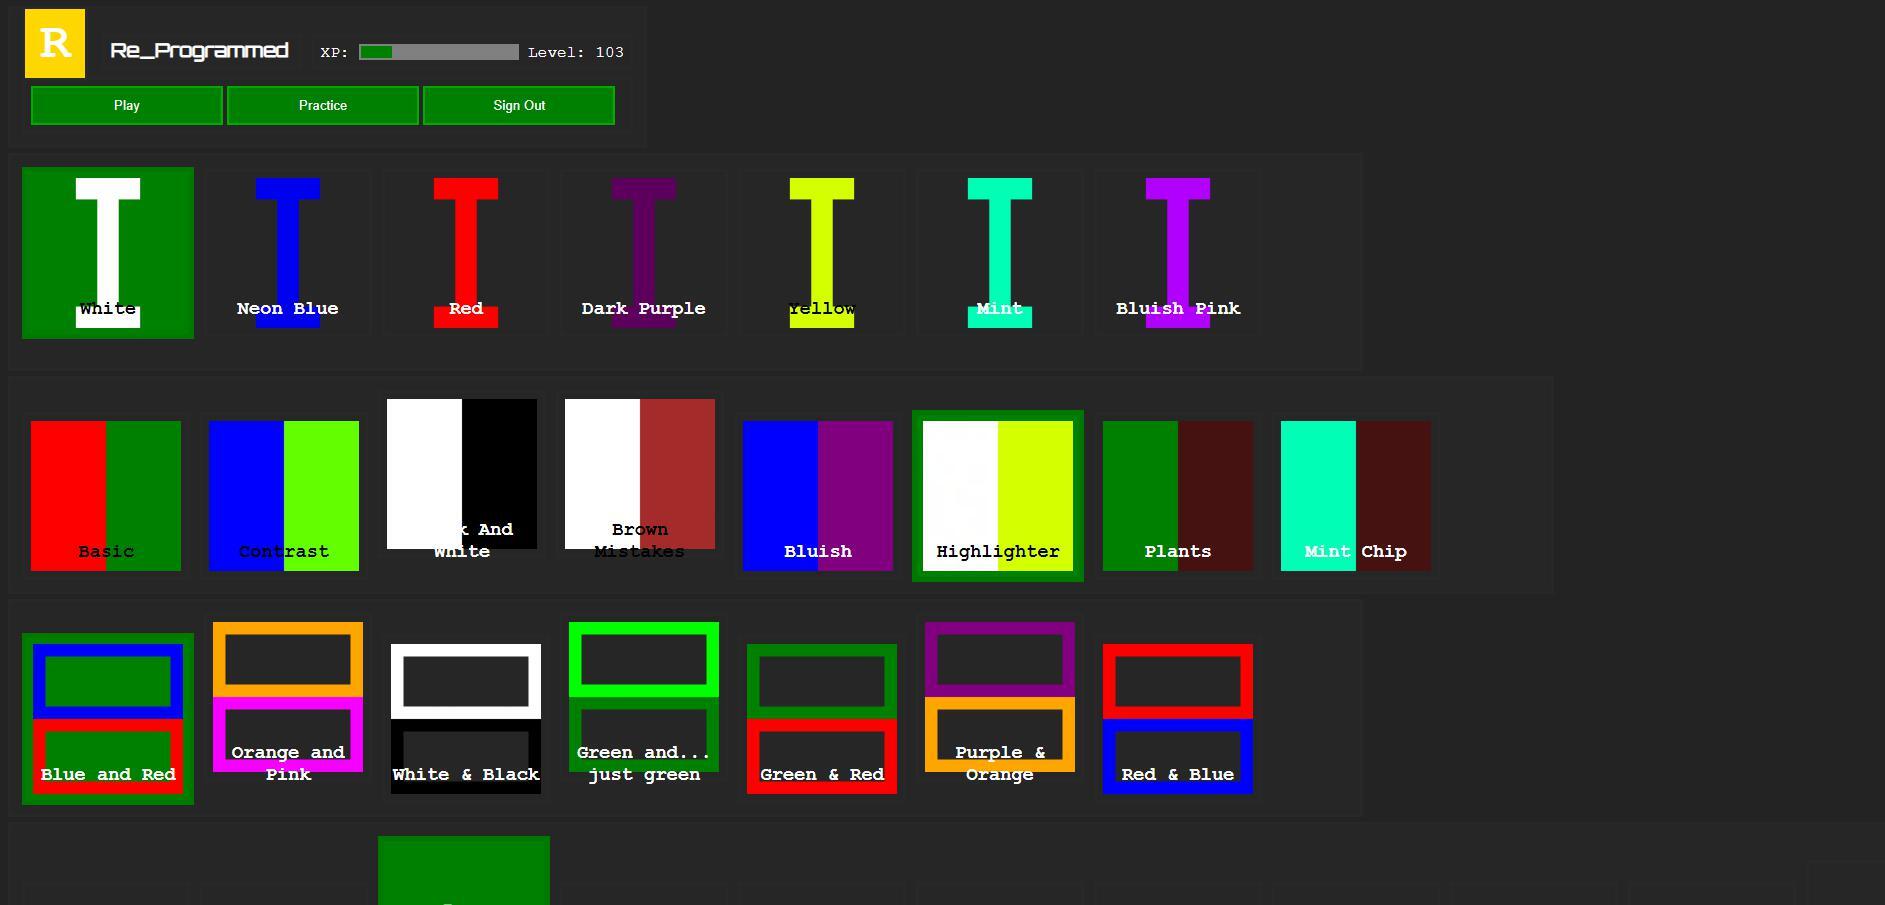Select the Bluish Pink cursor skin
1885x905 pixels.
[x=1177, y=252]
